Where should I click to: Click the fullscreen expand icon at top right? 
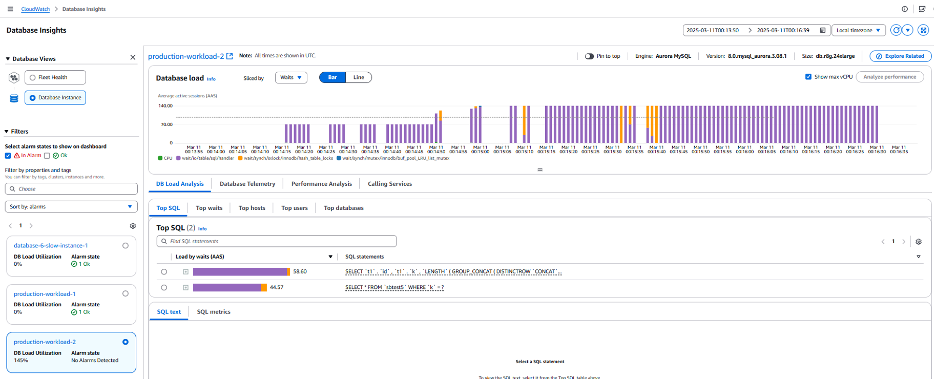coord(922,30)
